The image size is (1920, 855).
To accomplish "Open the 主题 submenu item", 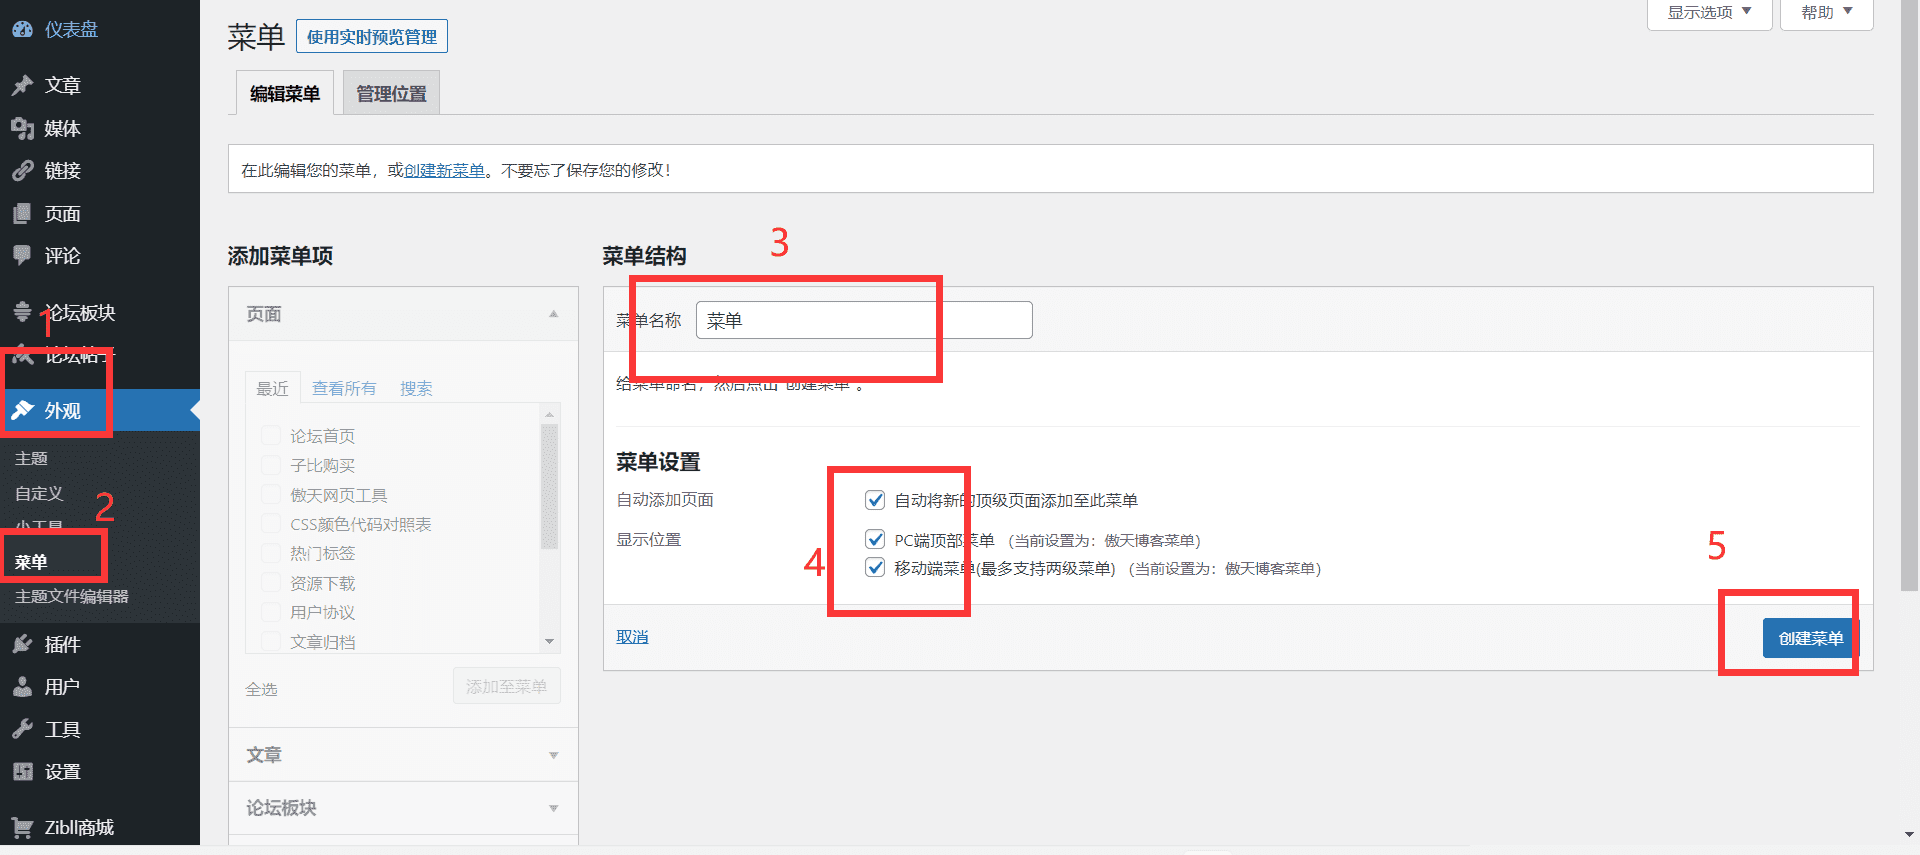I will 31,458.
